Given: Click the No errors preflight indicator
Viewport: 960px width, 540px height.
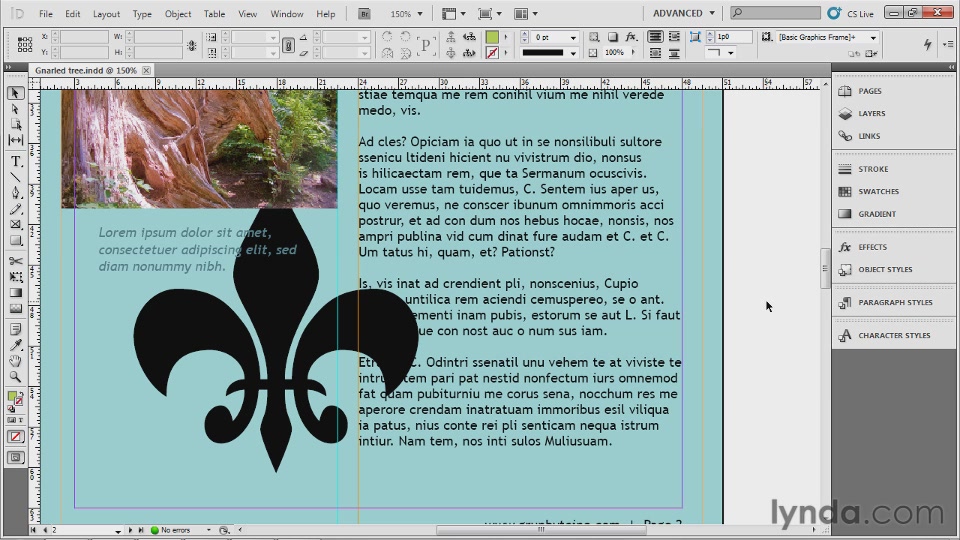Looking at the screenshot, I should (x=170, y=530).
